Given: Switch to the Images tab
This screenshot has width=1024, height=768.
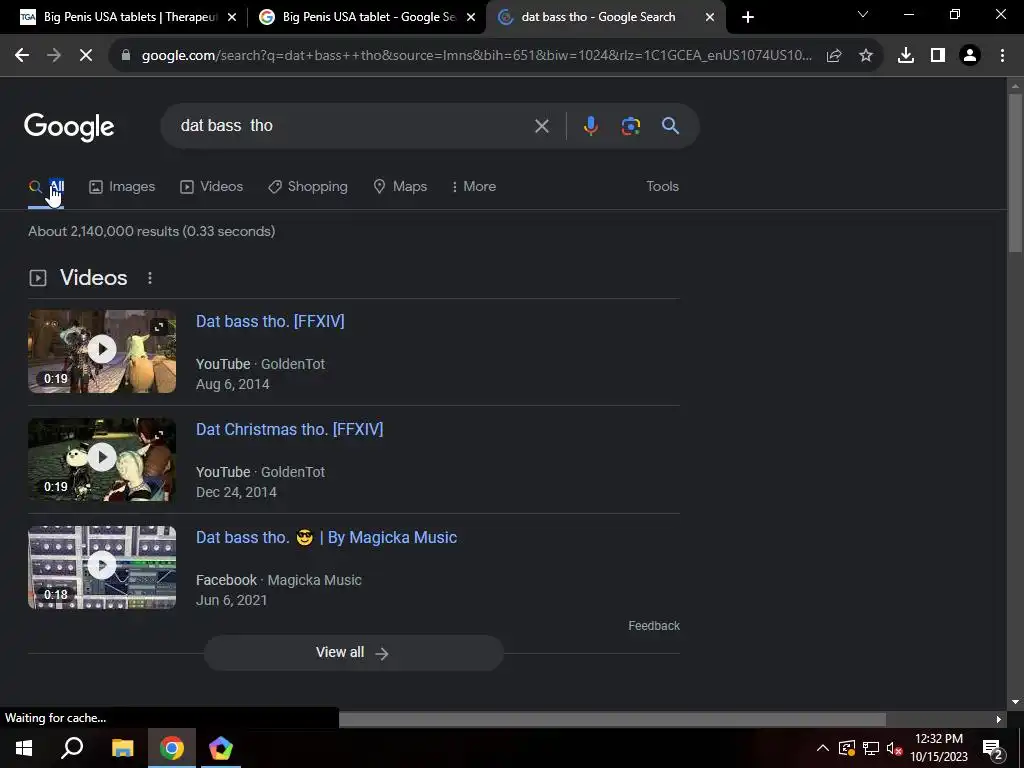Looking at the screenshot, I should pyautogui.click(x=122, y=187).
